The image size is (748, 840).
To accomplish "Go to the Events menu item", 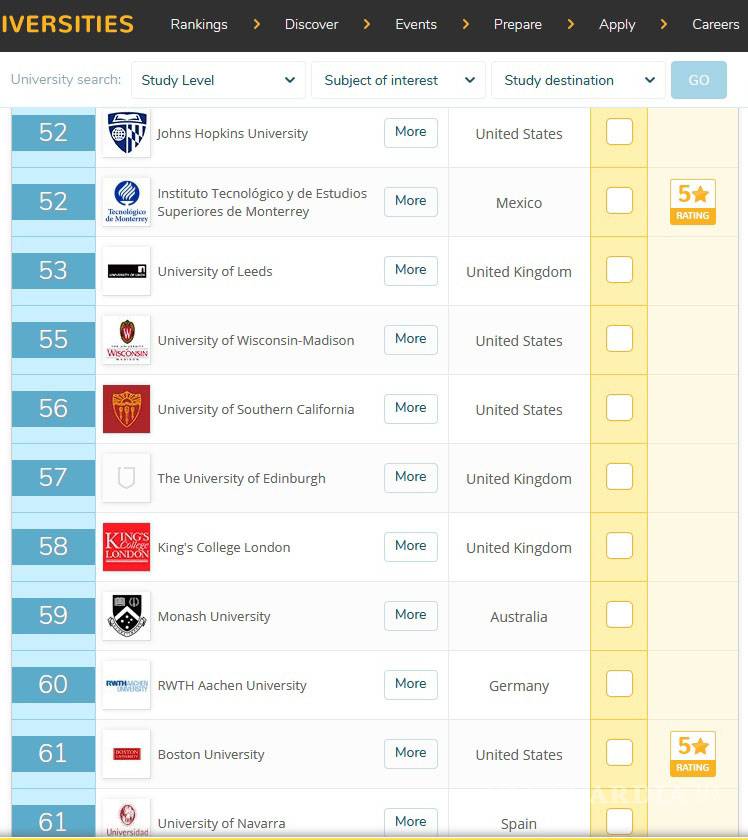I will tap(415, 24).
